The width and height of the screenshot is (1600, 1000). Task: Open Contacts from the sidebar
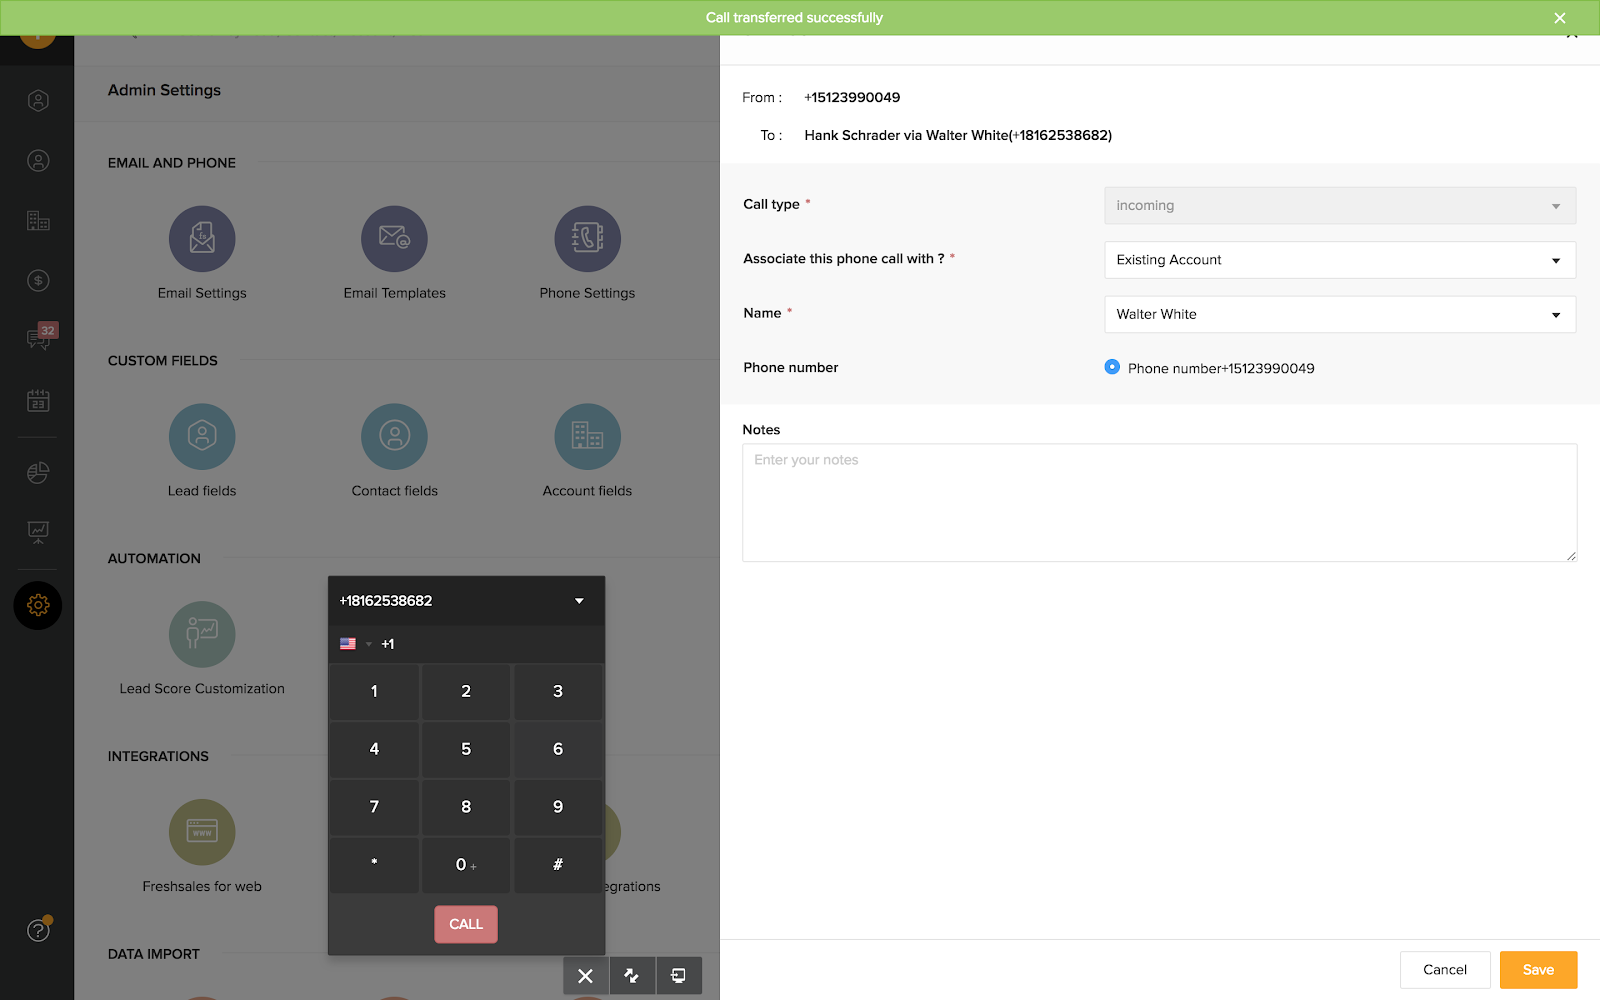[38, 160]
